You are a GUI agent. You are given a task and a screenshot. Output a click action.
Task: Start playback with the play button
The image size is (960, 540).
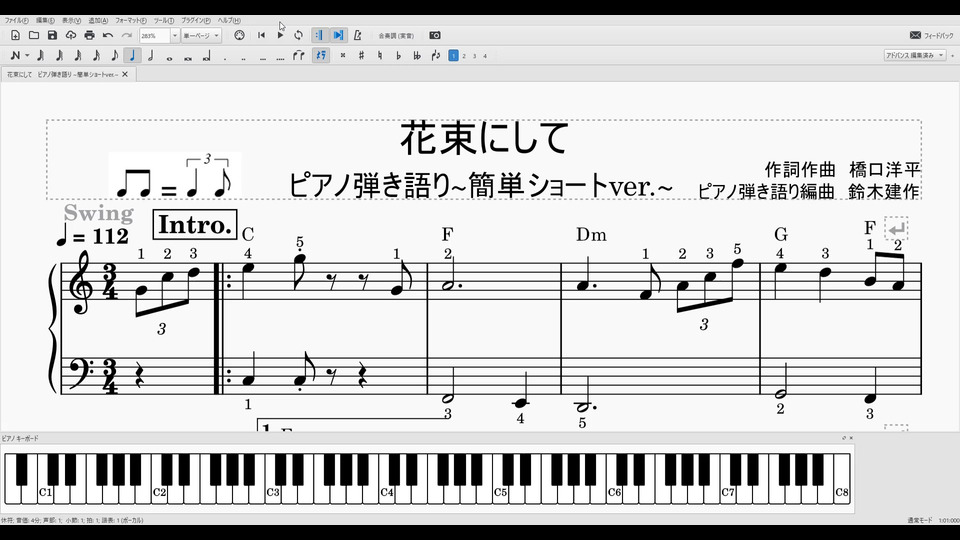pyautogui.click(x=280, y=36)
